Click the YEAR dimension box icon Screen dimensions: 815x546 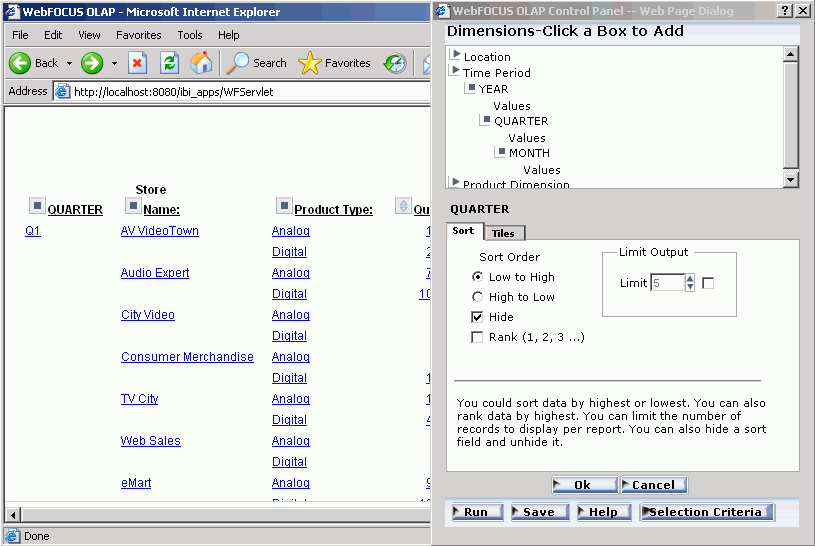point(471,88)
